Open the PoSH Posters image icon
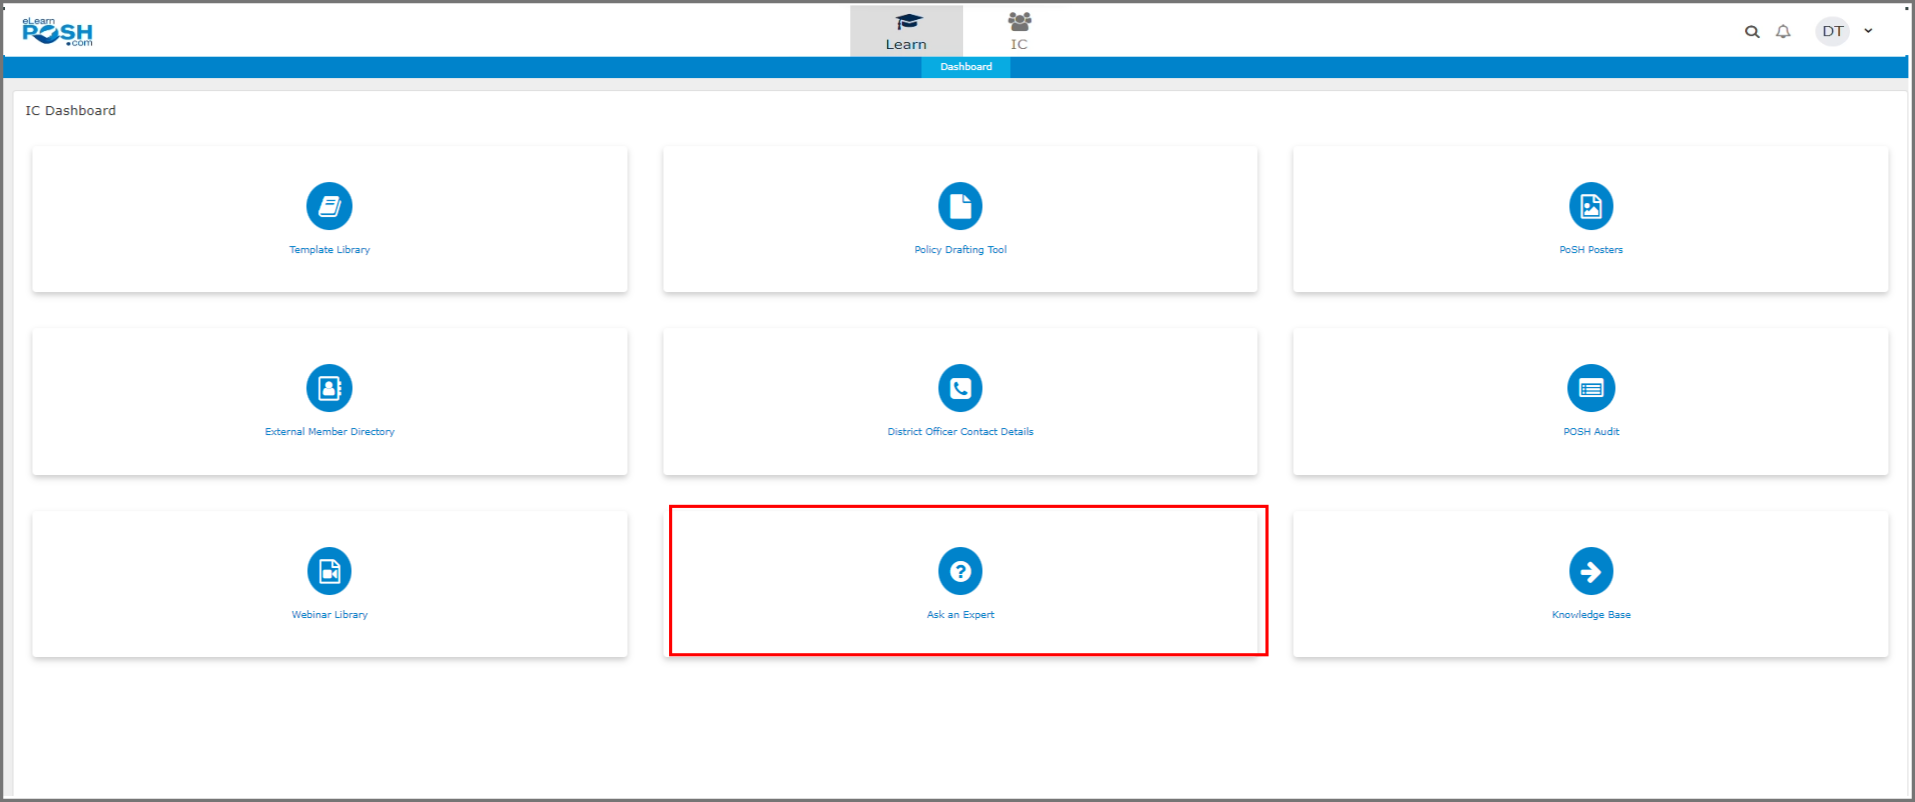The height and width of the screenshot is (802, 1915). point(1590,206)
